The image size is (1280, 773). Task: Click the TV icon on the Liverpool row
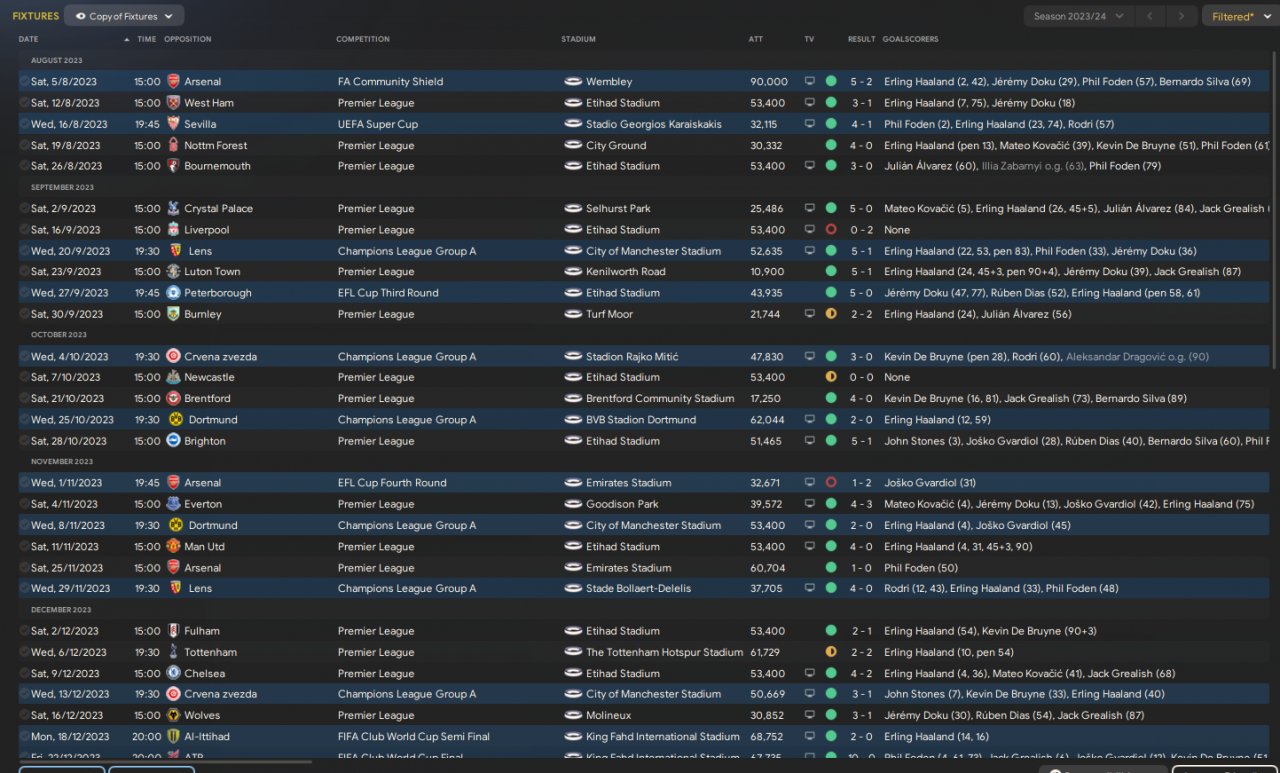pyautogui.click(x=810, y=230)
